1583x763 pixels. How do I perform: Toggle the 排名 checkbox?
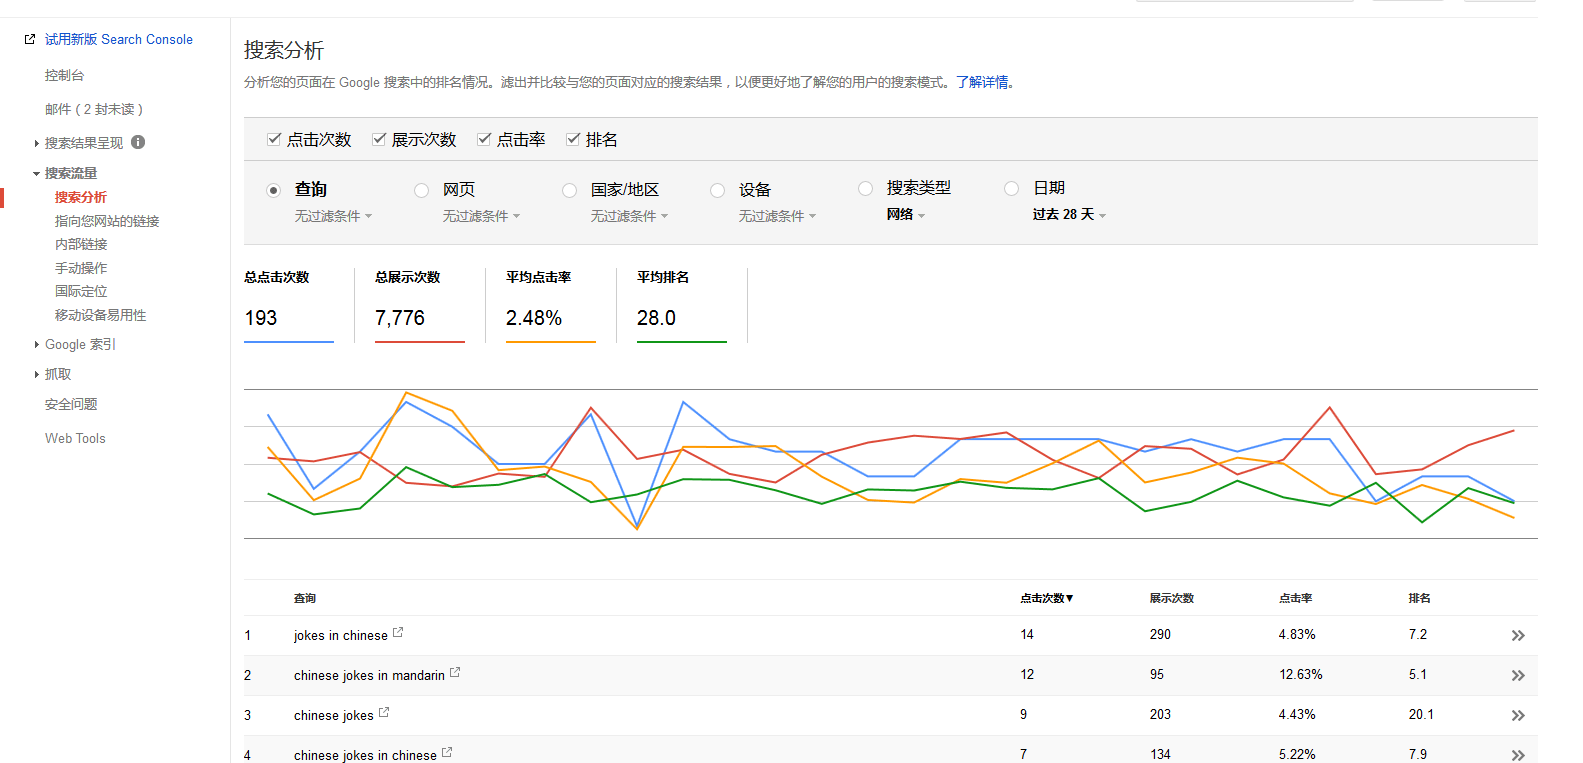[x=573, y=139]
